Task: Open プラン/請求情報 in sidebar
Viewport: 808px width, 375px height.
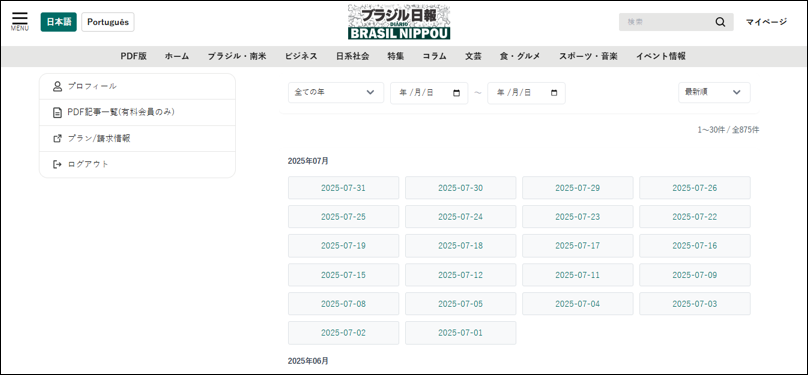Action: pos(137,139)
